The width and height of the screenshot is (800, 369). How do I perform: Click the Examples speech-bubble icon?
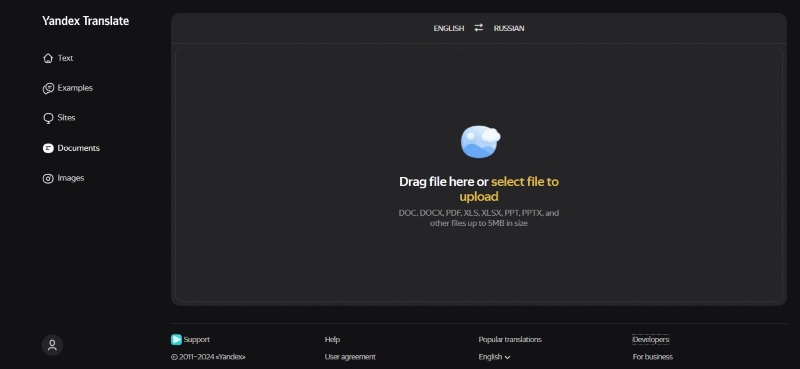coord(48,88)
